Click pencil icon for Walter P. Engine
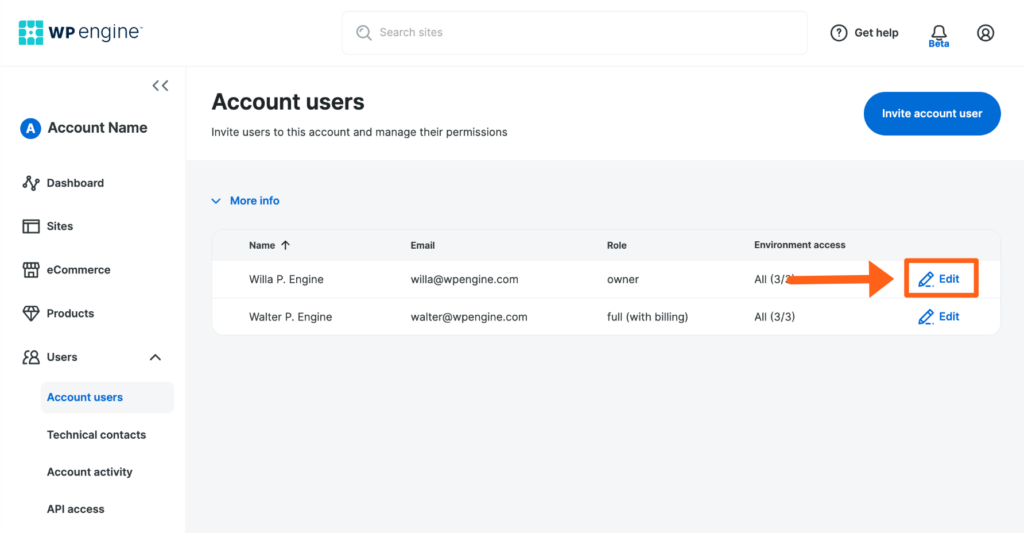Viewport: 1024px width, 533px height. point(926,317)
